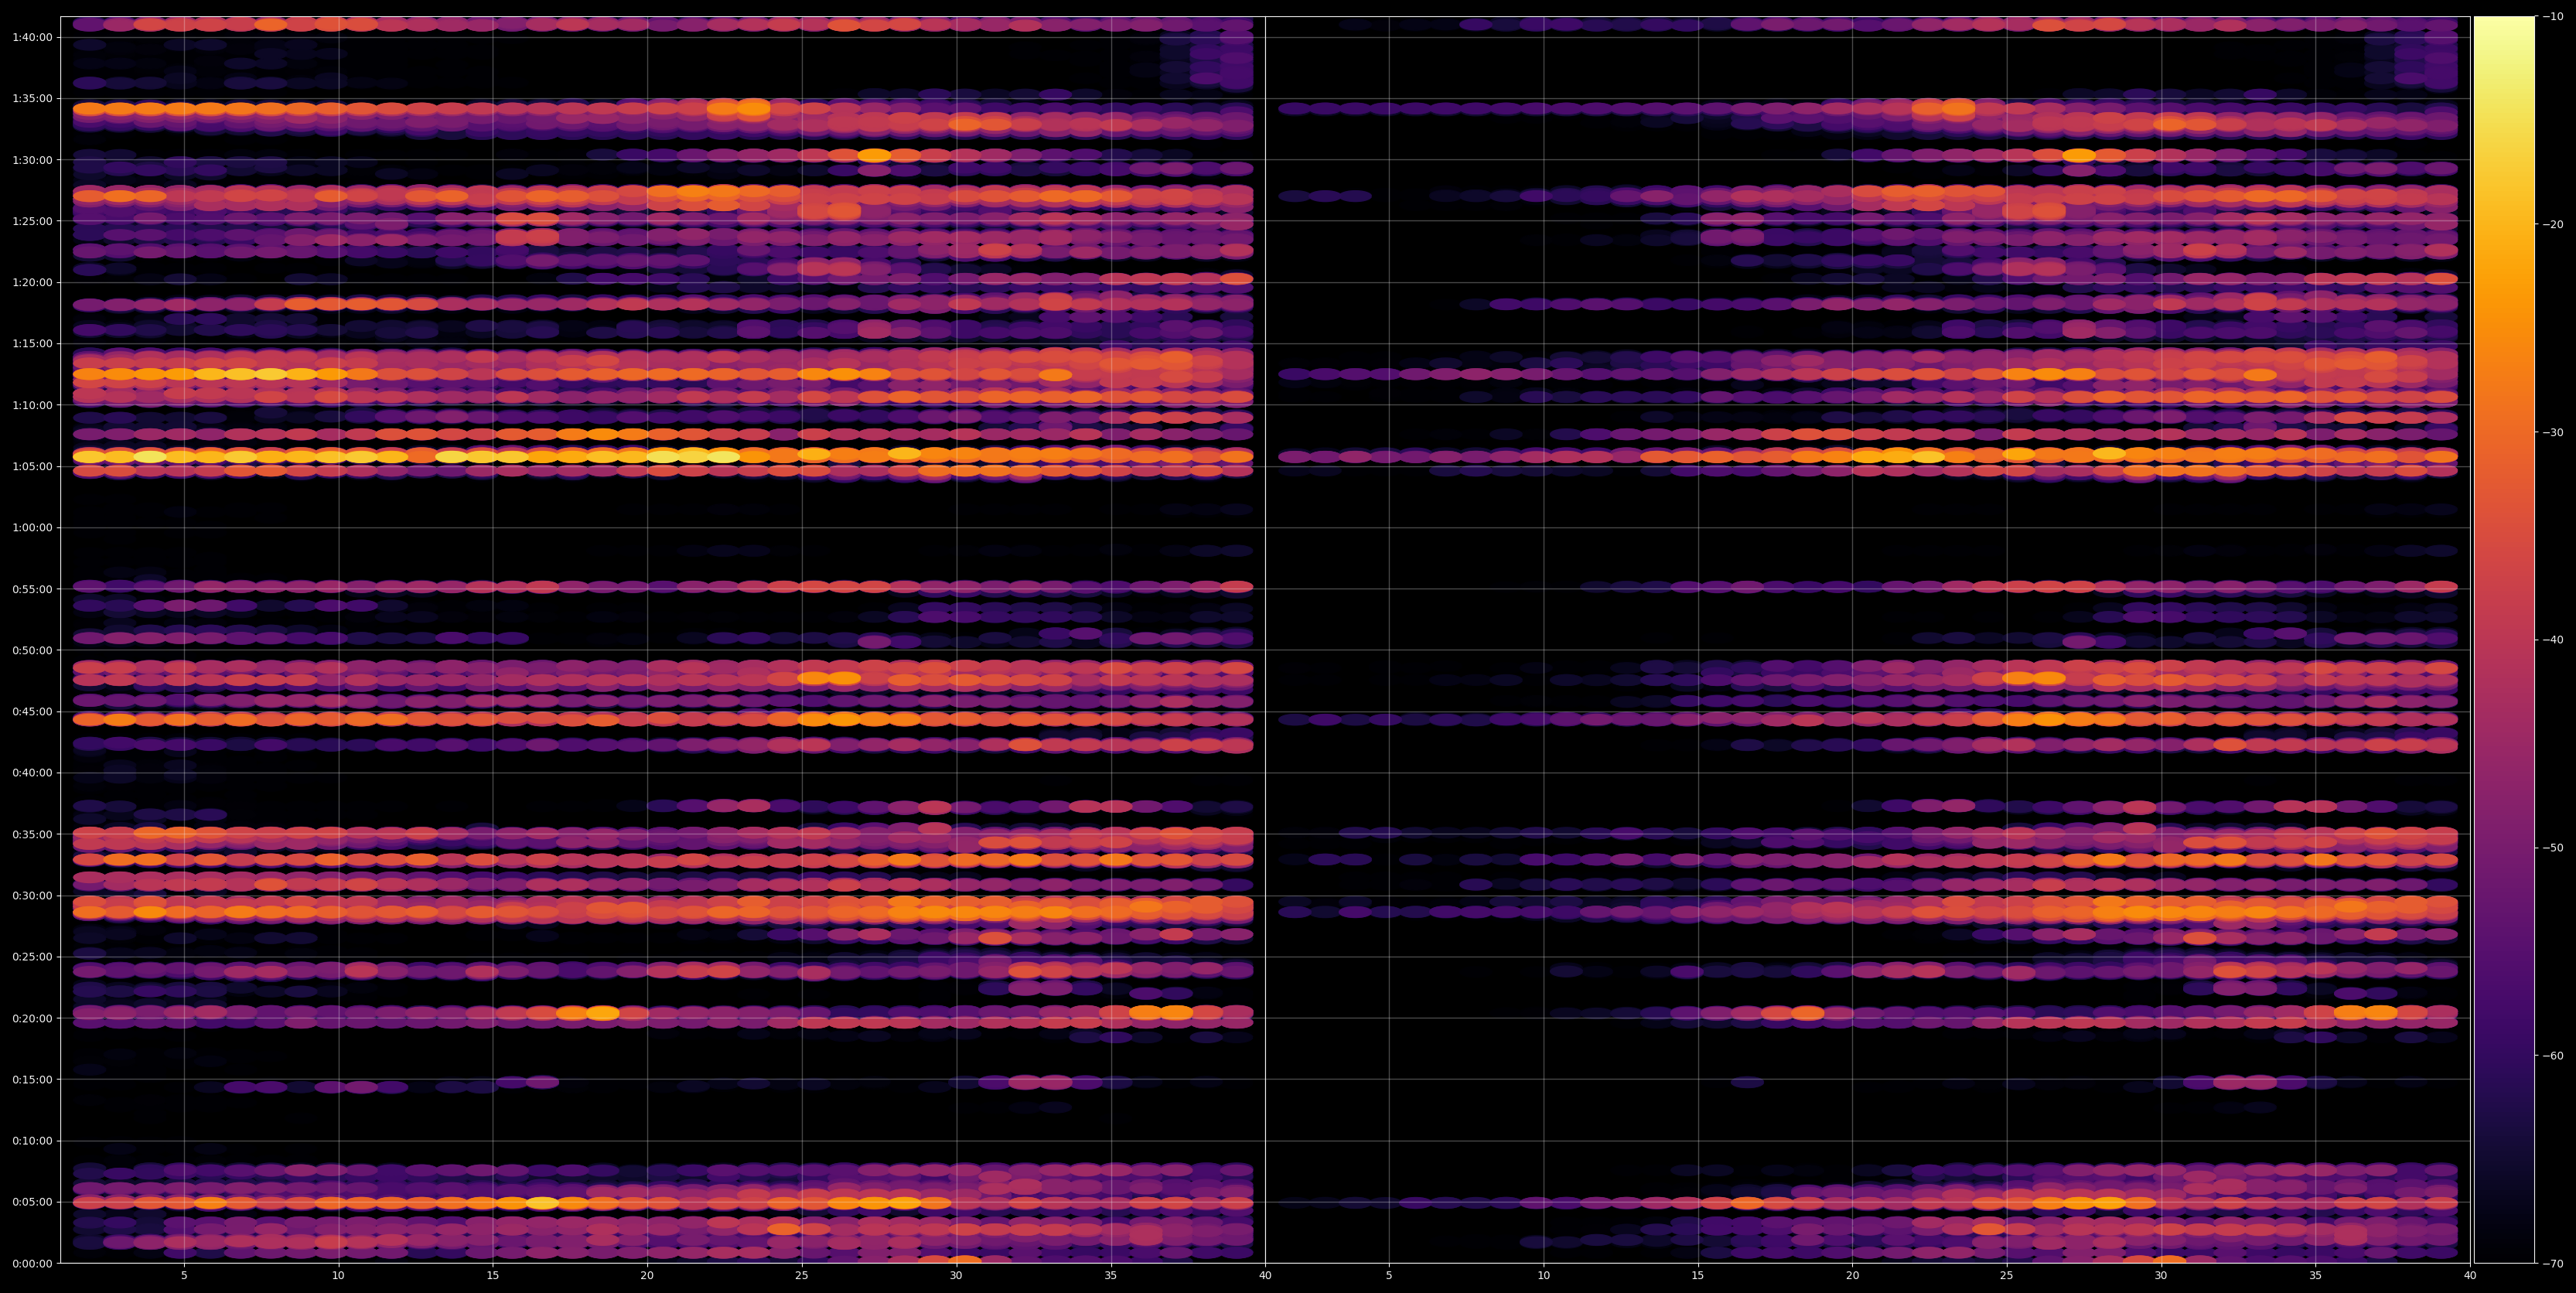Click the −50 colorbar scale label

(2552, 848)
